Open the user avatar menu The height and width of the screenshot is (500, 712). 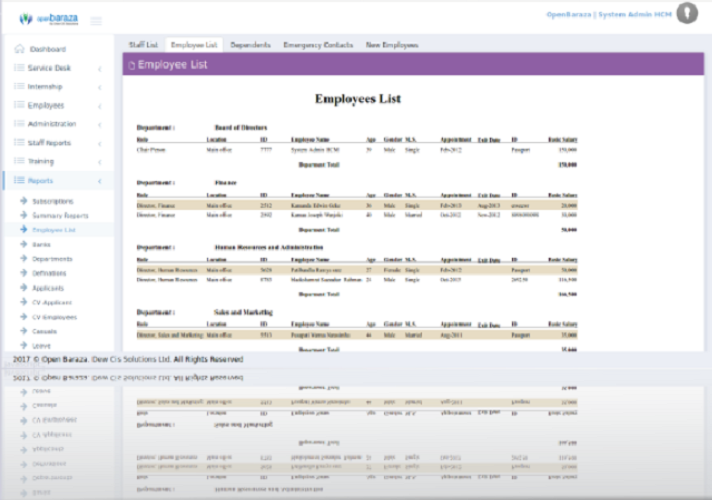pos(687,13)
